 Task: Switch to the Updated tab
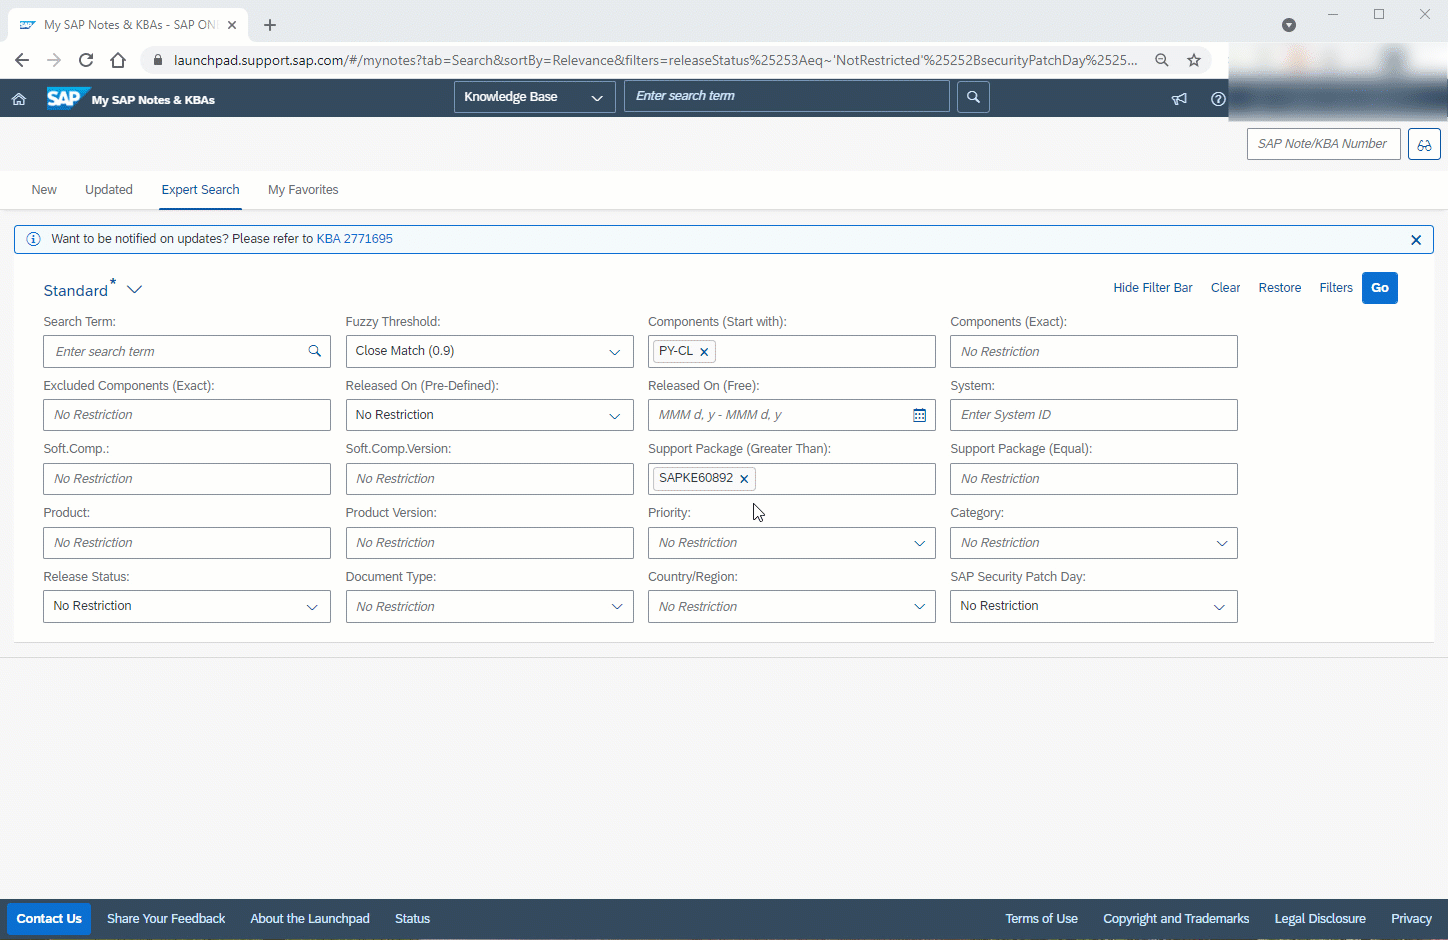point(109,190)
